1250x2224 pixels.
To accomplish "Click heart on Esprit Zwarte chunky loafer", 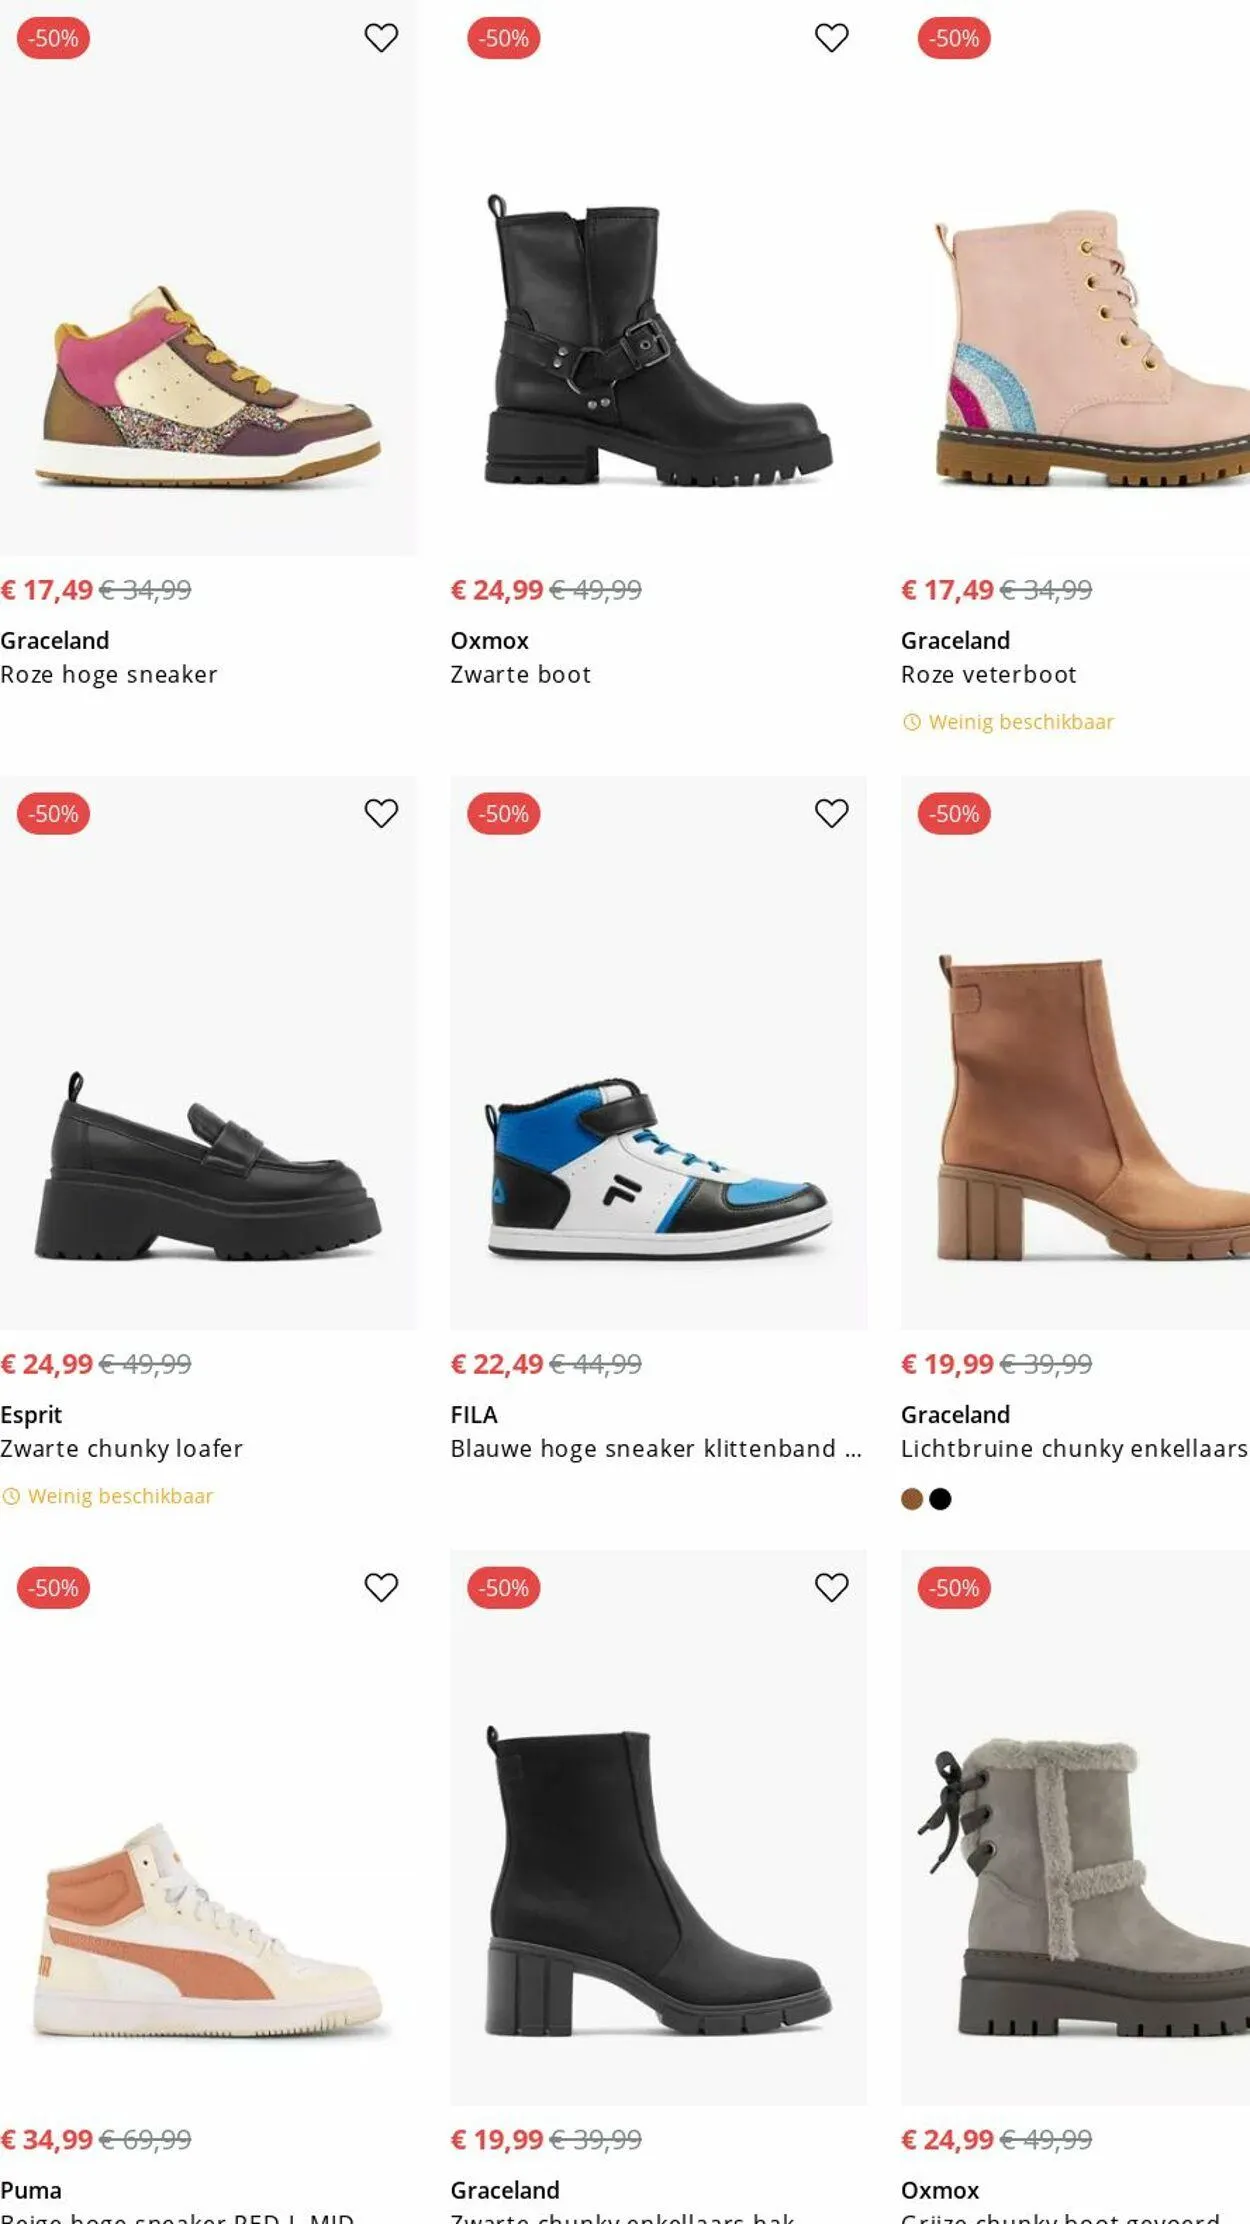I will coord(381,813).
